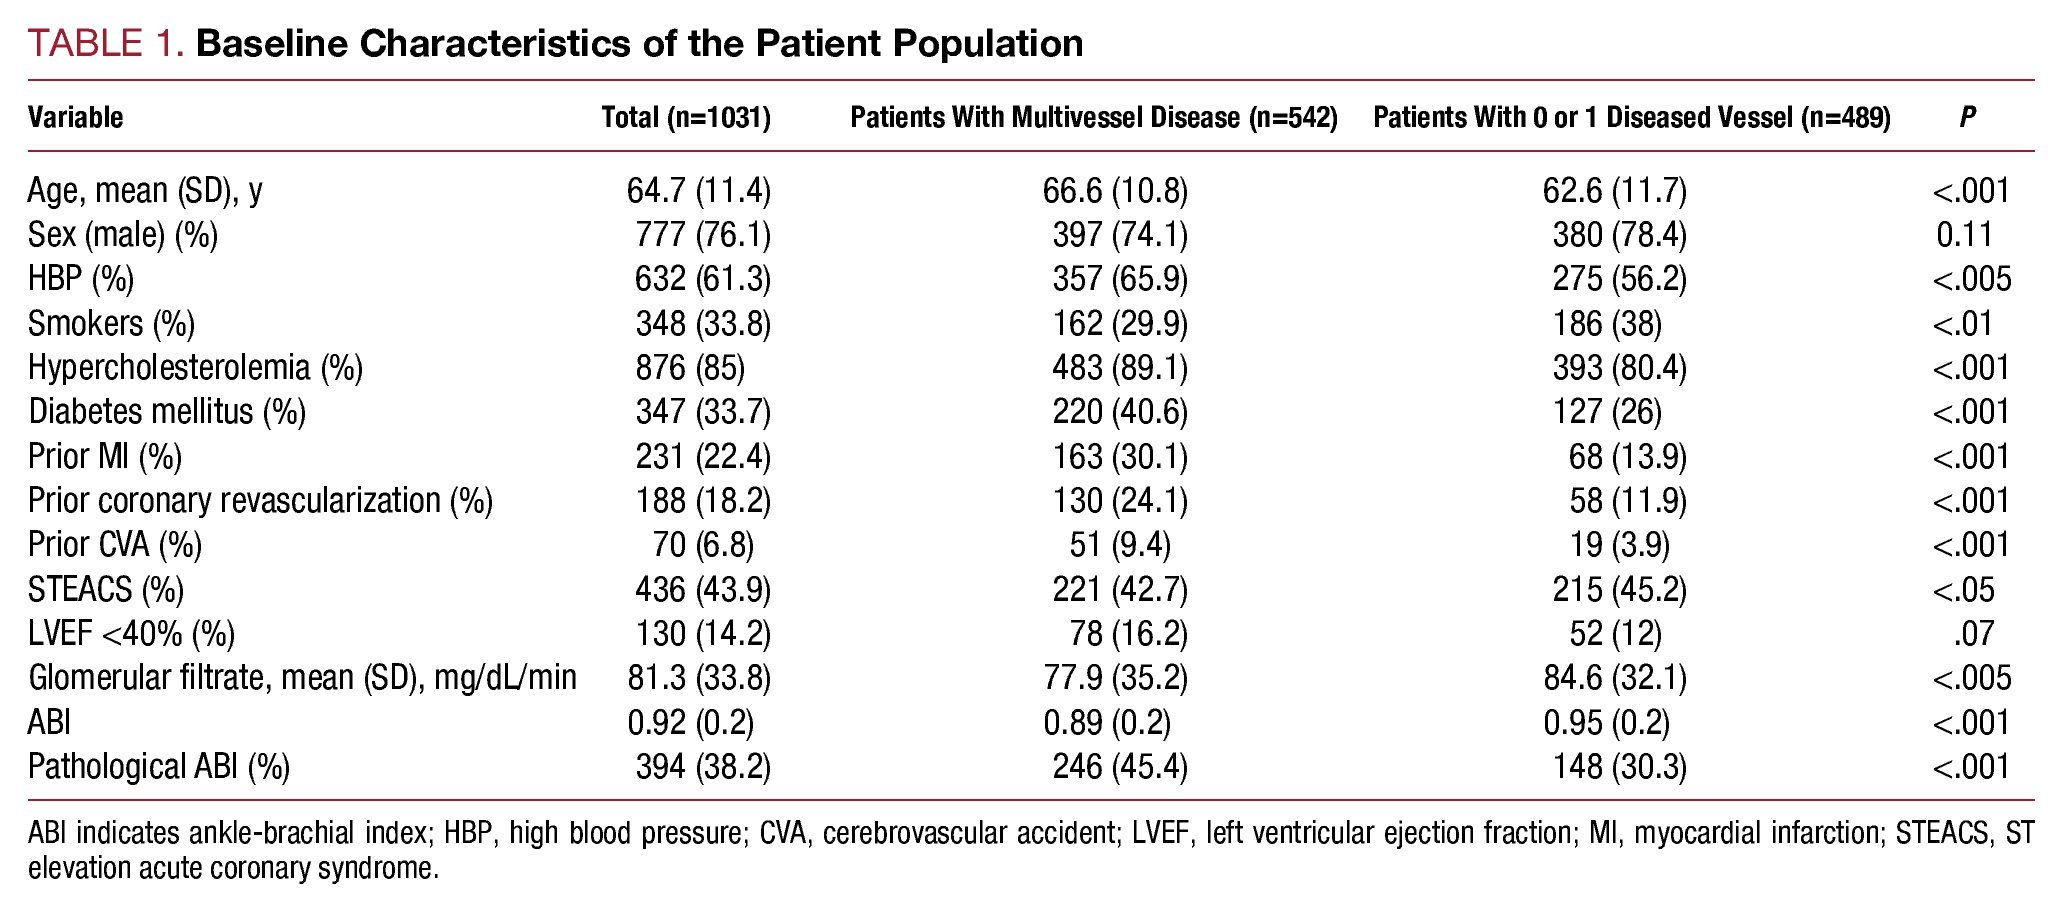Click the 'Smokers (%)' row label
The width and height of the screenshot is (2050, 920).
point(111,324)
